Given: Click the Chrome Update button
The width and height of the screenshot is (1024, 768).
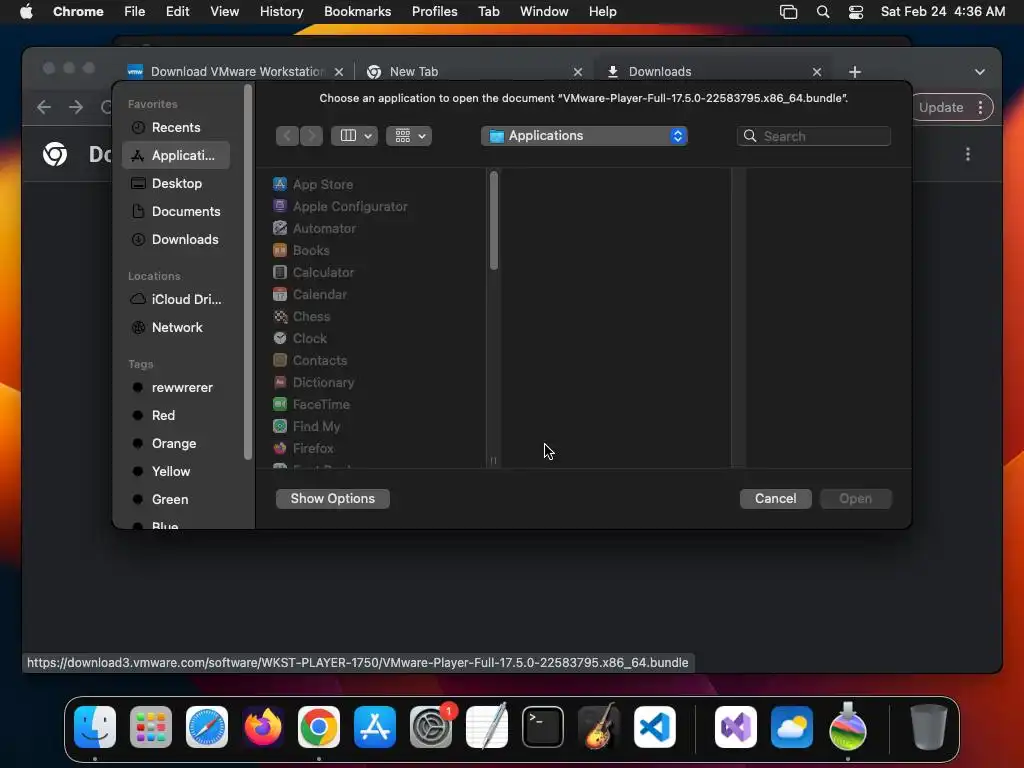Looking at the screenshot, I should point(940,108).
